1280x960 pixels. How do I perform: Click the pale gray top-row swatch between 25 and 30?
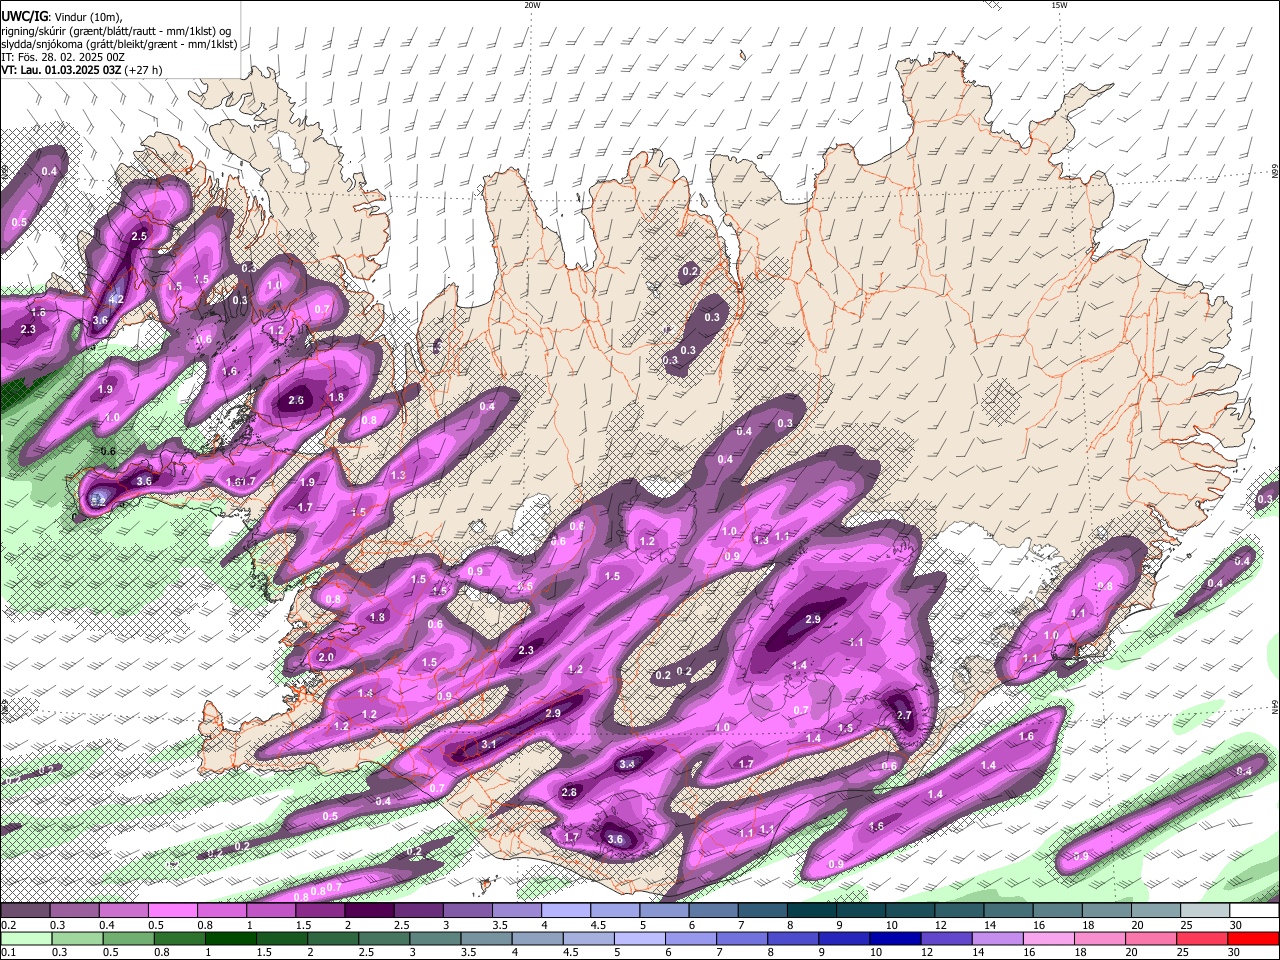point(1205,911)
